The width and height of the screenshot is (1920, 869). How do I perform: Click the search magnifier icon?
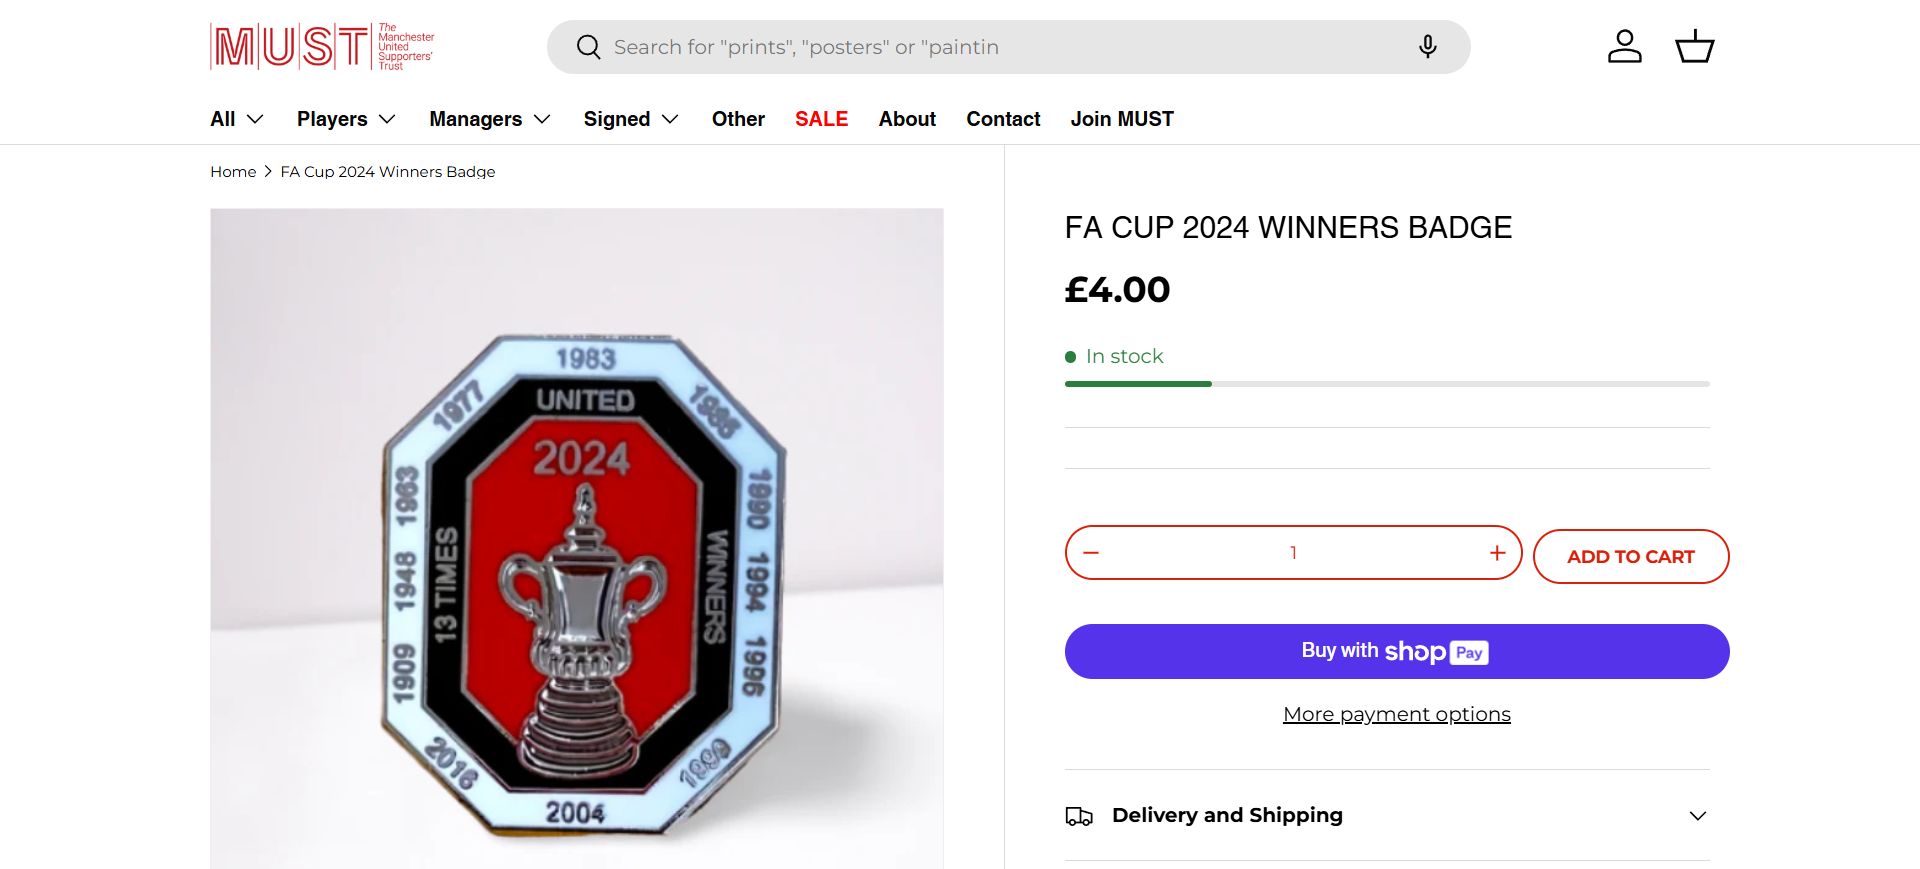589,47
